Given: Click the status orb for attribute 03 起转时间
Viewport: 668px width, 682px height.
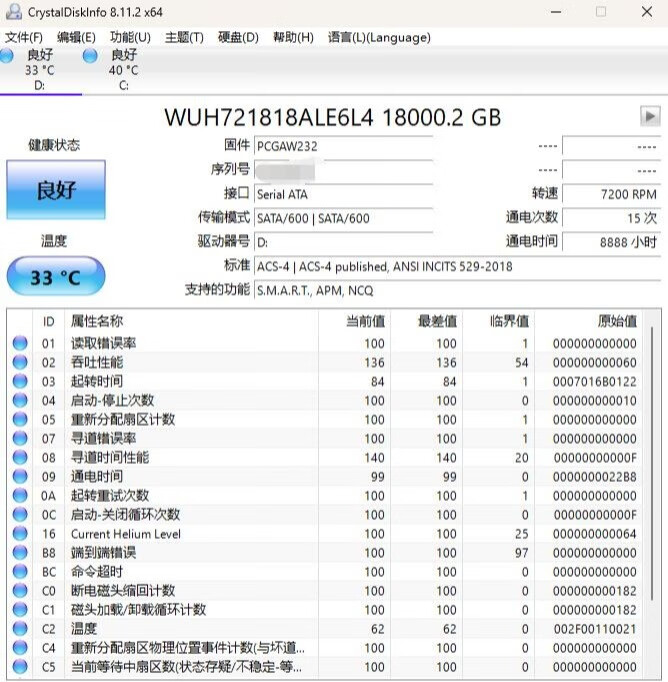Looking at the screenshot, I should 20,381.
